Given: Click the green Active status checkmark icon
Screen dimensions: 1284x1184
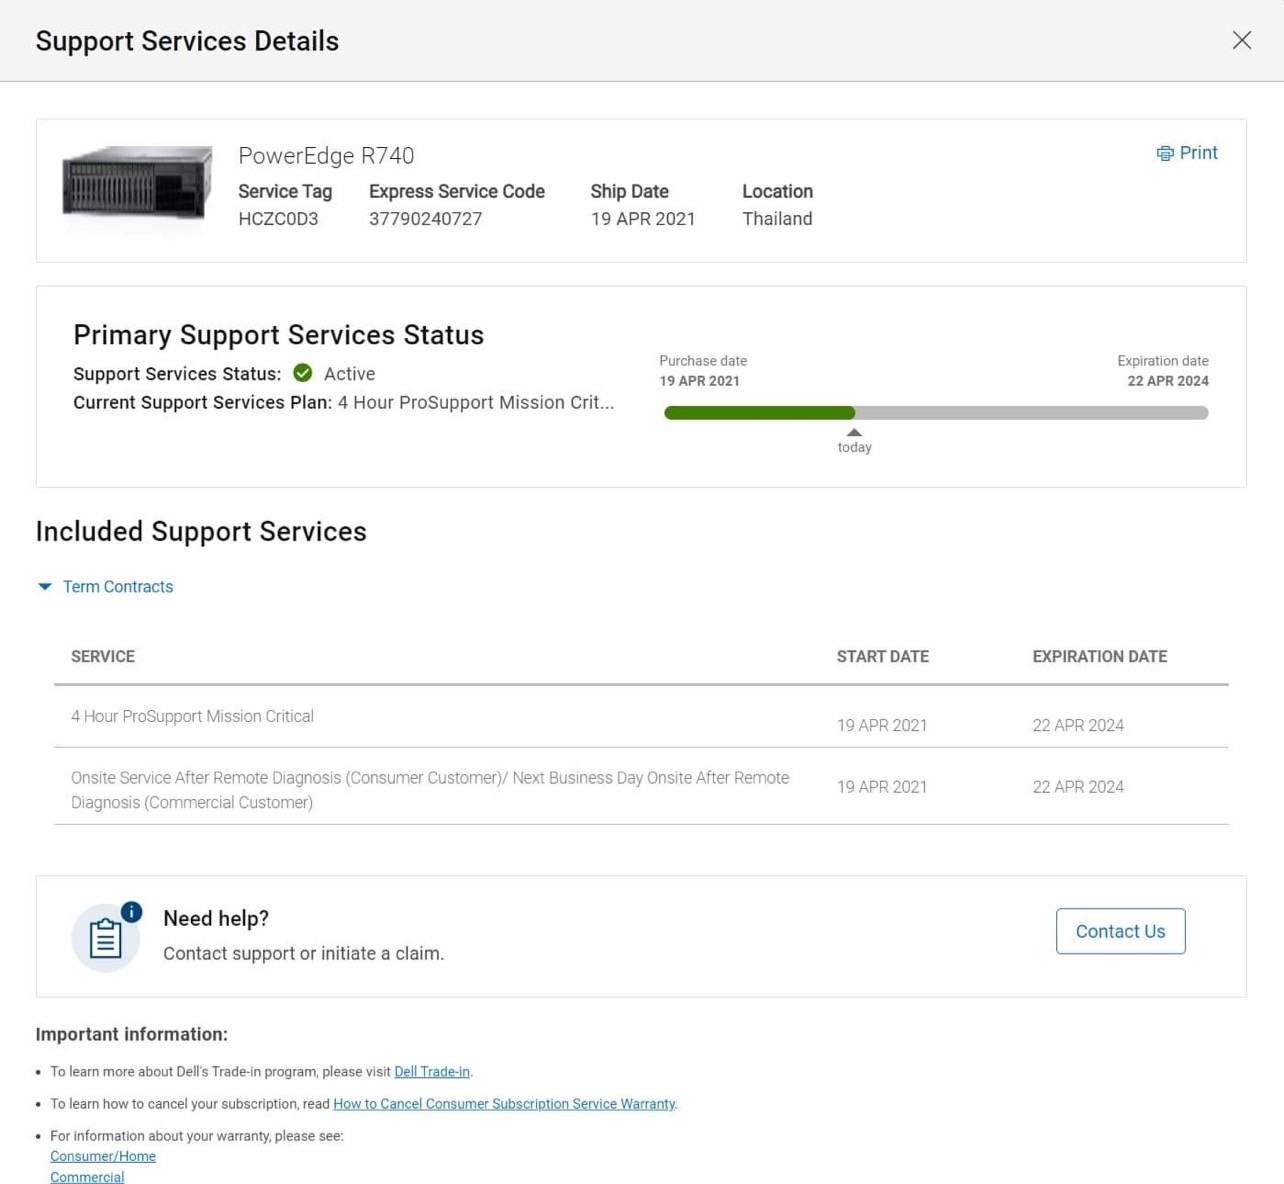Looking at the screenshot, I should [x=302, y=373].
